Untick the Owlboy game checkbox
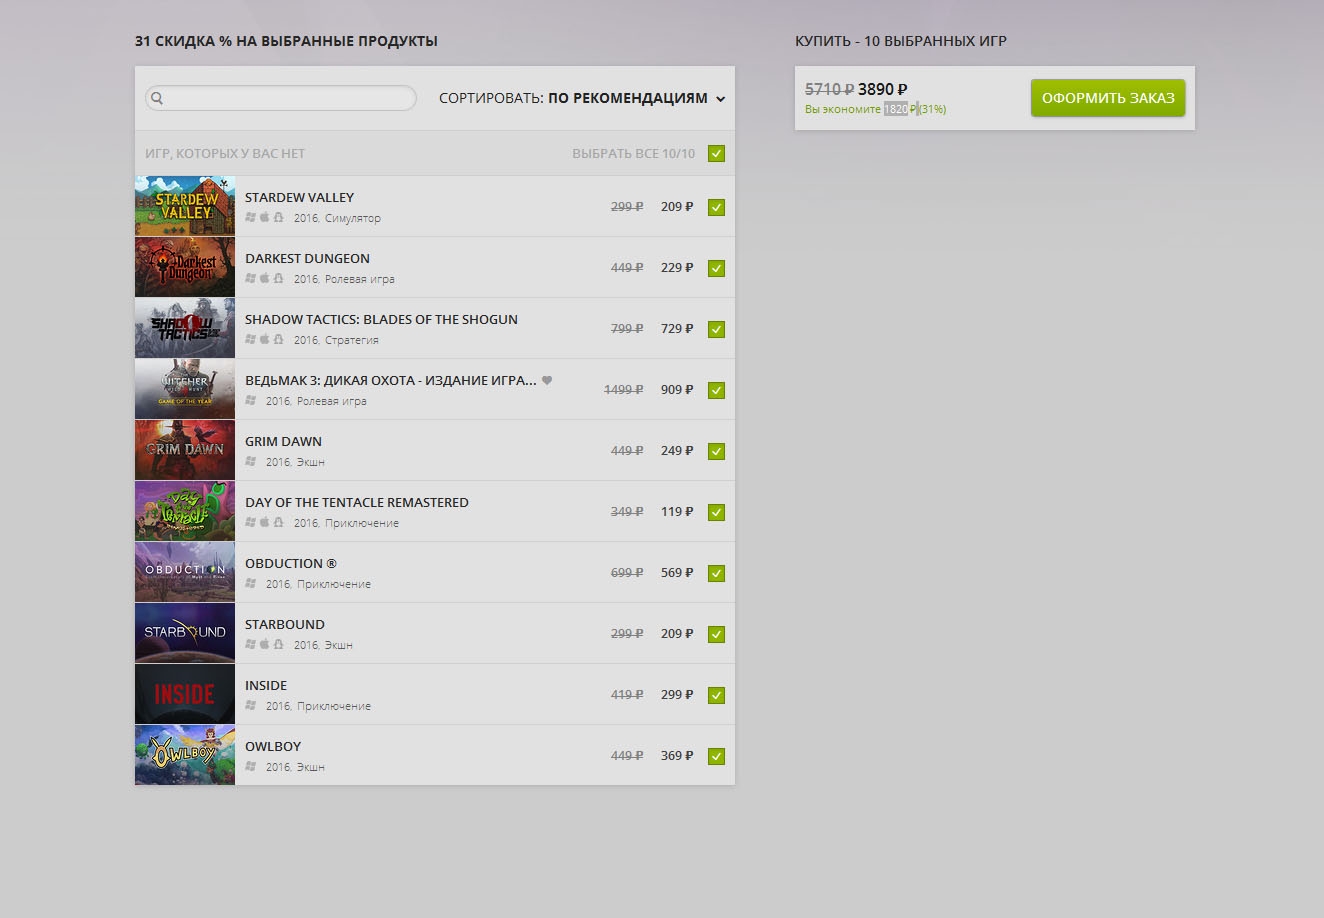The height and width of the screenshot is (918, 1324). tap(716, 757)
